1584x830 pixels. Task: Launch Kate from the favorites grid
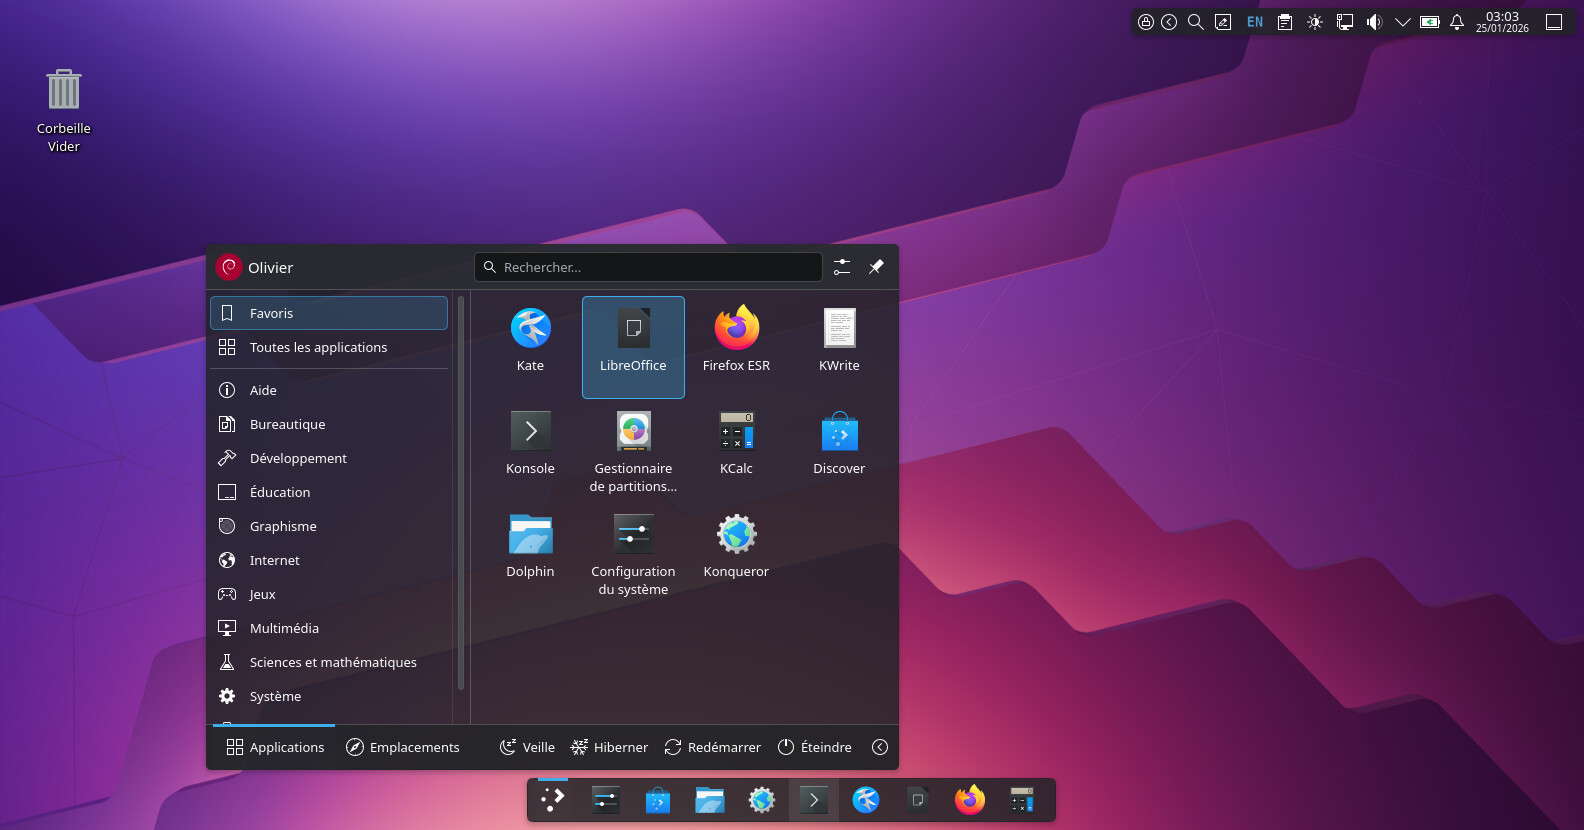coord(530,346)
